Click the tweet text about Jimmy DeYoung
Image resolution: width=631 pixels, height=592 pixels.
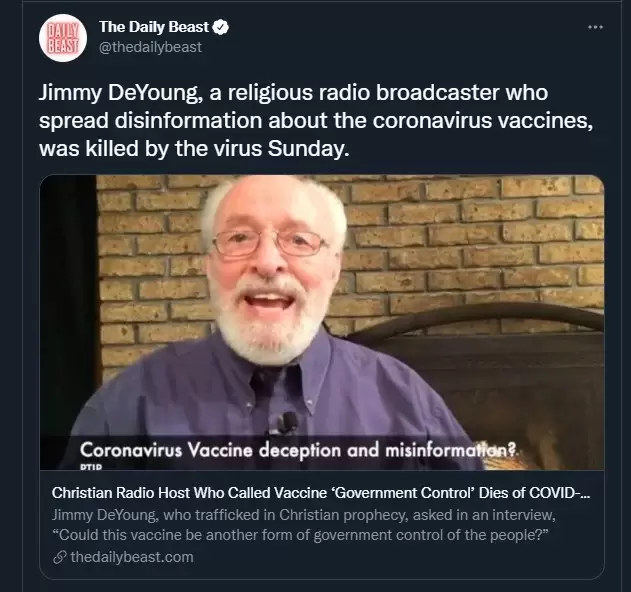316,120
